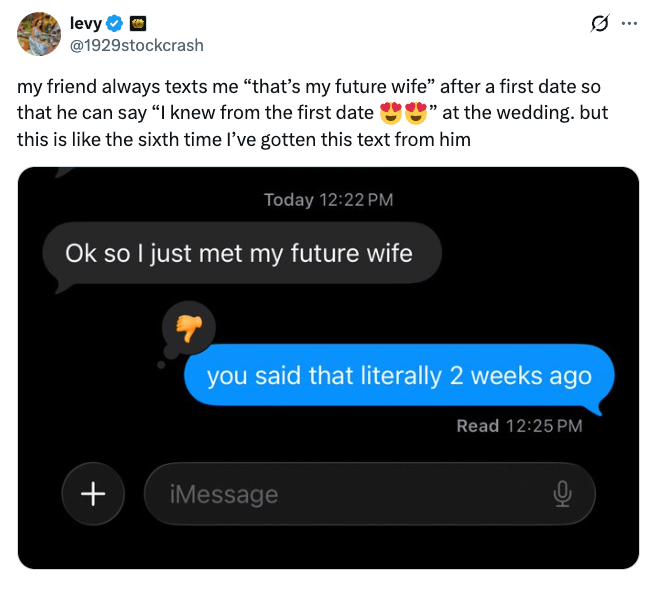Click the thumbs-down tapback reaction
The width and height of the screenshot is (655, 591).
(189, 326)
